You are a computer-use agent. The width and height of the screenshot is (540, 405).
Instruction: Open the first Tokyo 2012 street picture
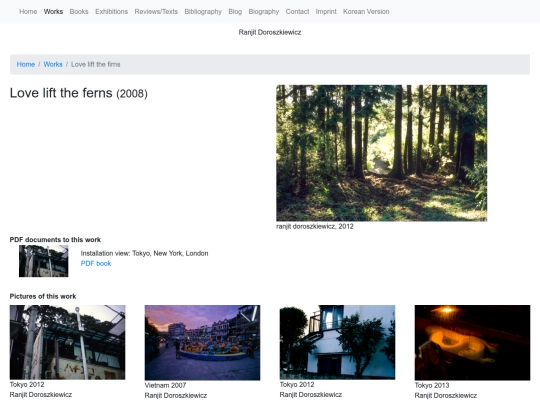(68, 342)
